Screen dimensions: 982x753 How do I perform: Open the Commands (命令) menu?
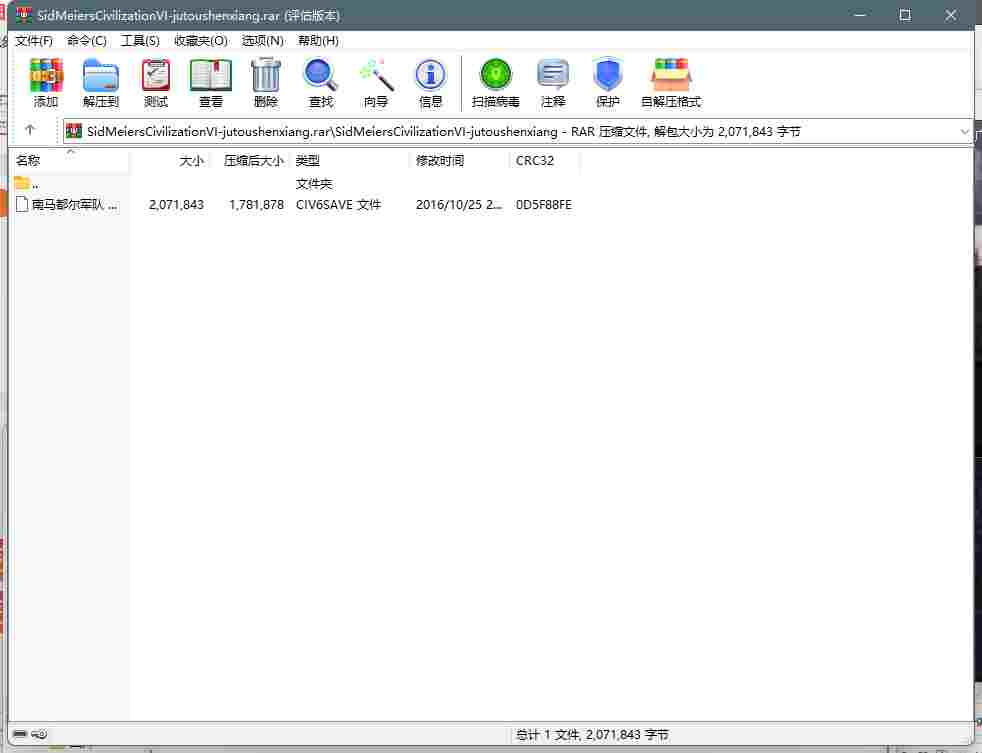(x=86, y=41)
